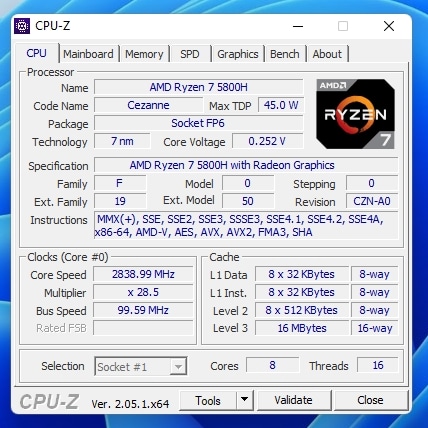Open the Memory tab
Viewport: 428px width, 428px height.
[x=144, y=54]
